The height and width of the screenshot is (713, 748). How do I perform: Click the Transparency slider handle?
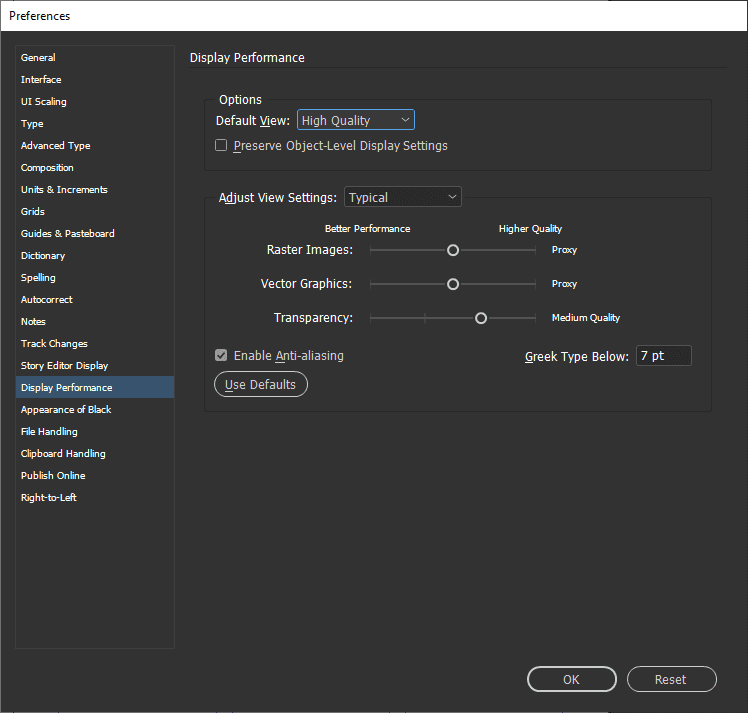pyautogui.click(x=481, y=318)
